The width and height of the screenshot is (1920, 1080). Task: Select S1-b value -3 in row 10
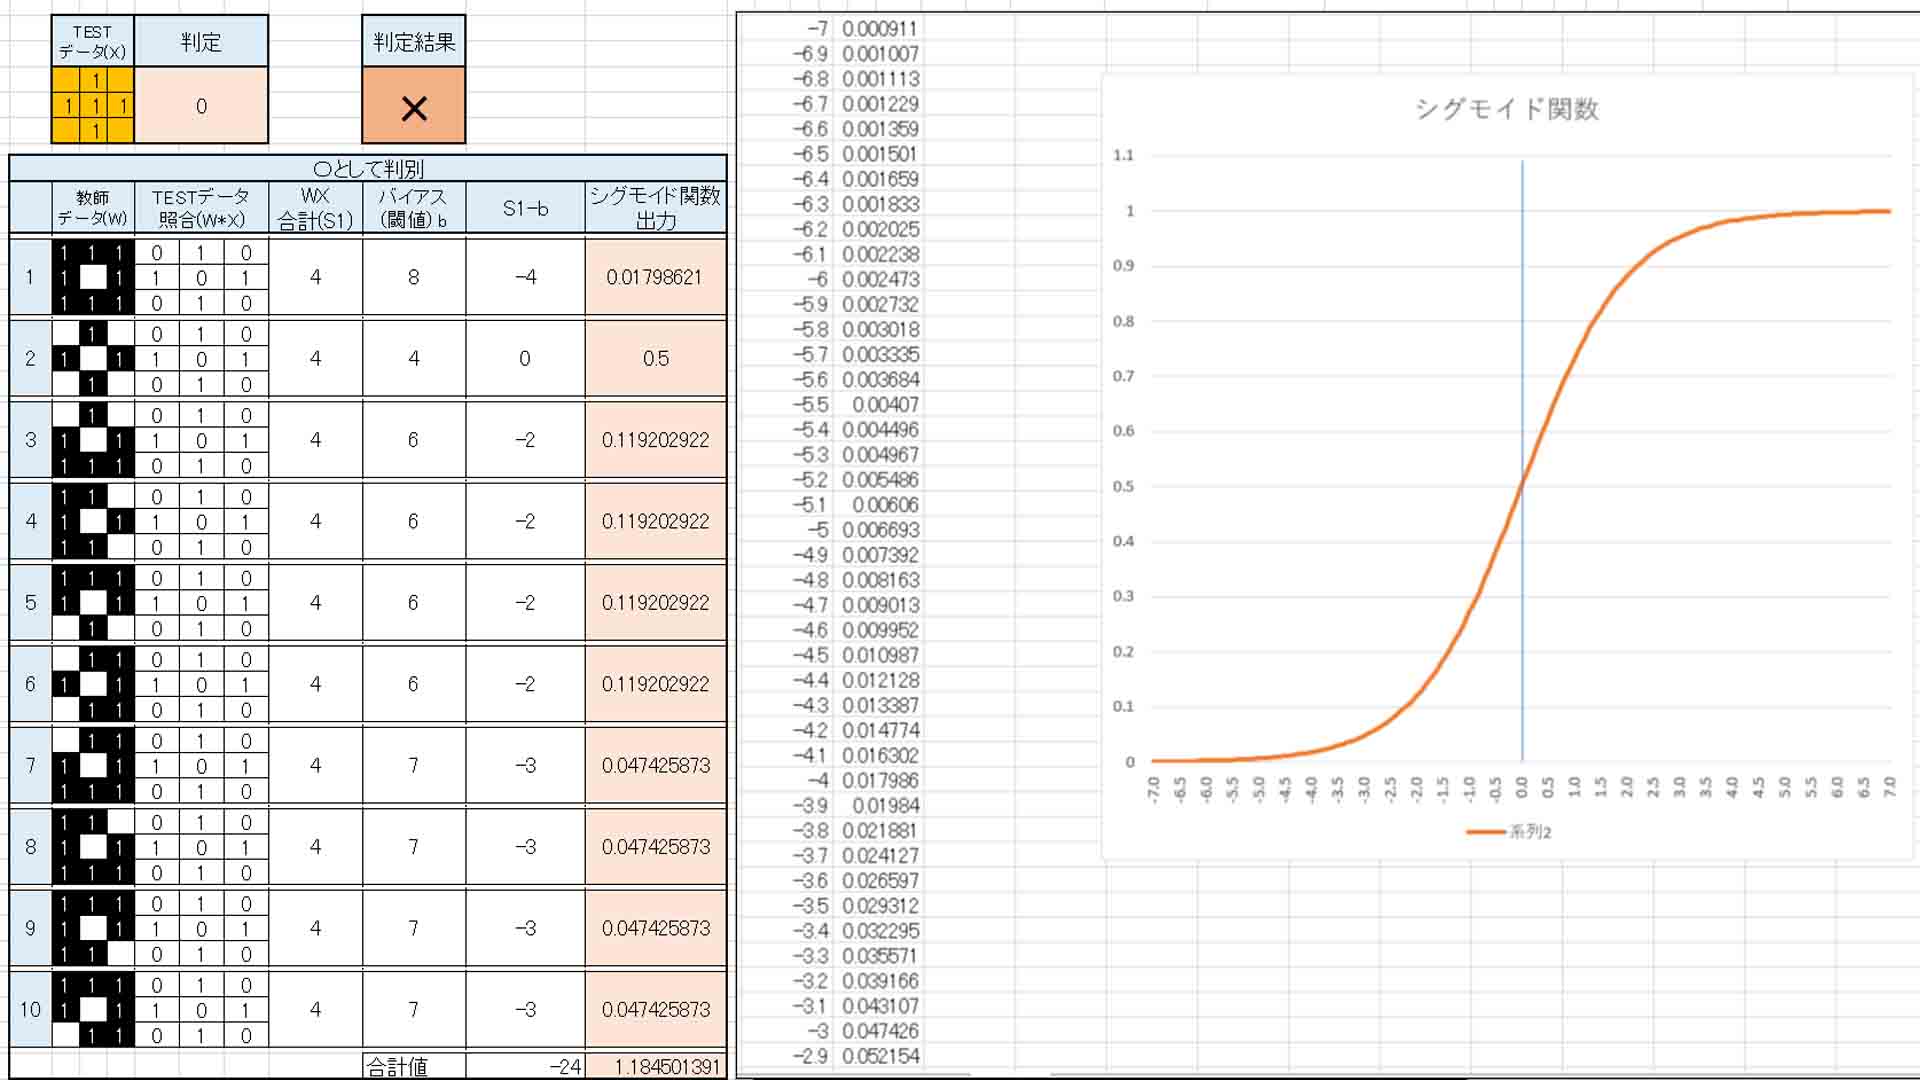[525, 1010]
